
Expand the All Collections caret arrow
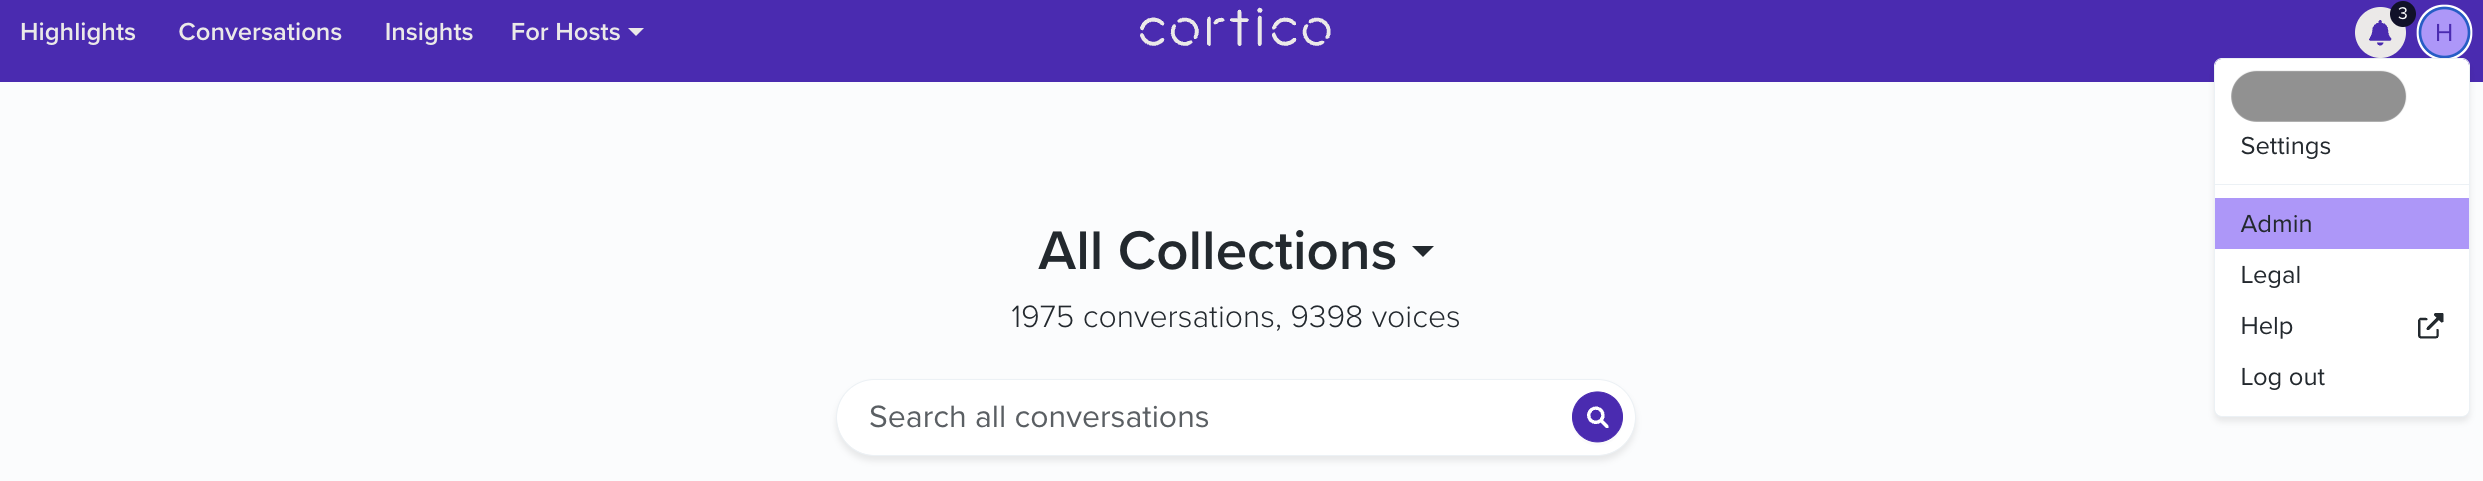click(x=1422, y=251)
